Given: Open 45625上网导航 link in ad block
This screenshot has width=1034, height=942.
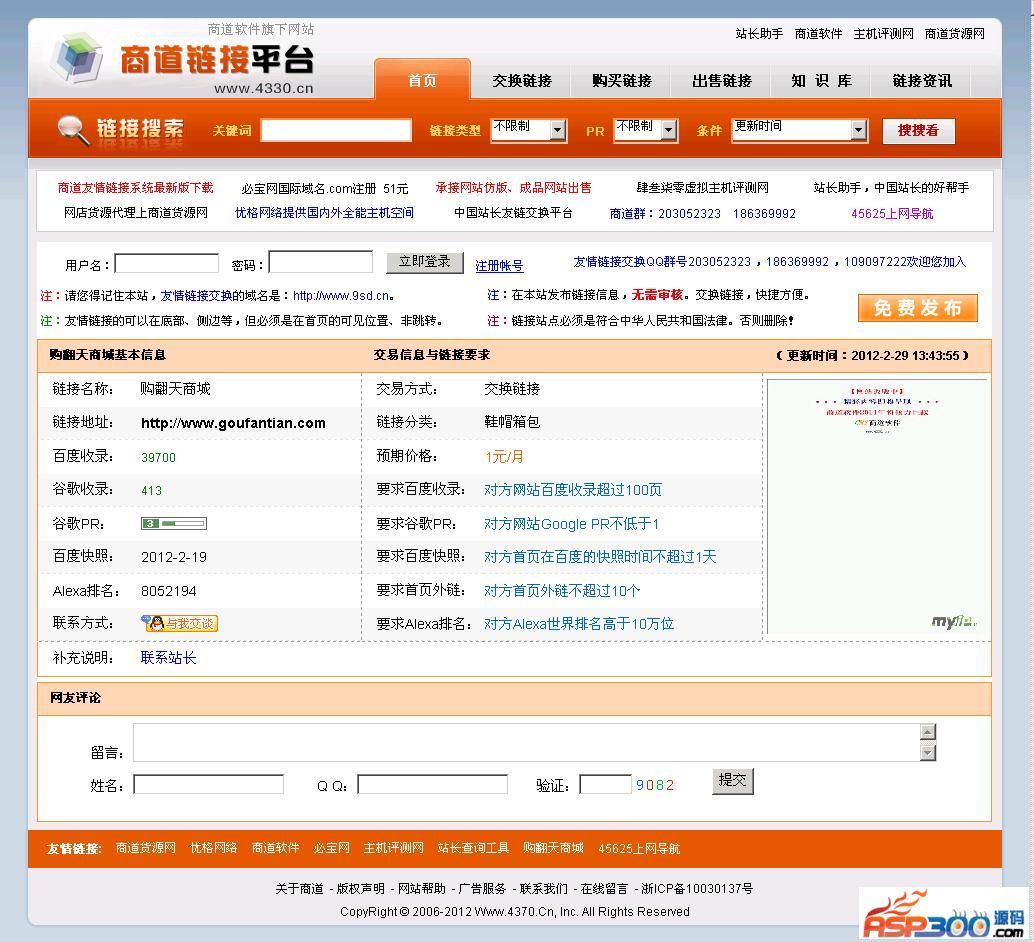Looking at the screenshot, I should (x=892, y=214).
